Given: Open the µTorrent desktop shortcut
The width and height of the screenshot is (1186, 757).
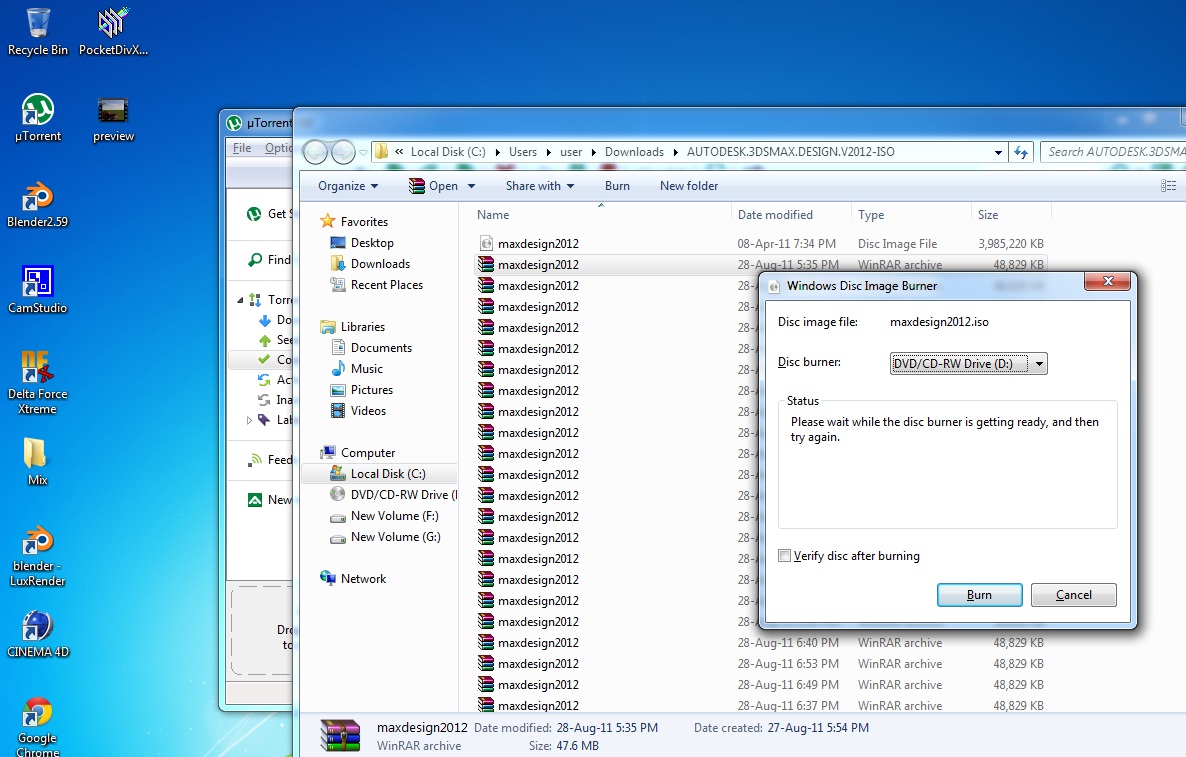Looking at the screenshot, I should [x=38, y=118].
